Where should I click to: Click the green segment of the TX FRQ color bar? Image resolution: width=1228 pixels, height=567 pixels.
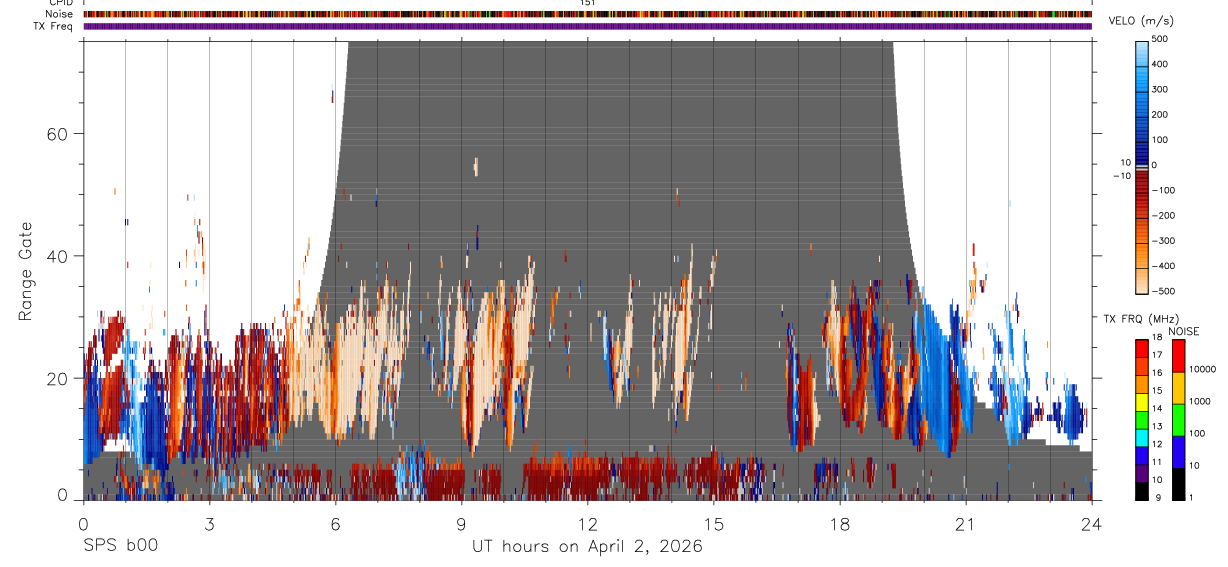pos(1141,420)
